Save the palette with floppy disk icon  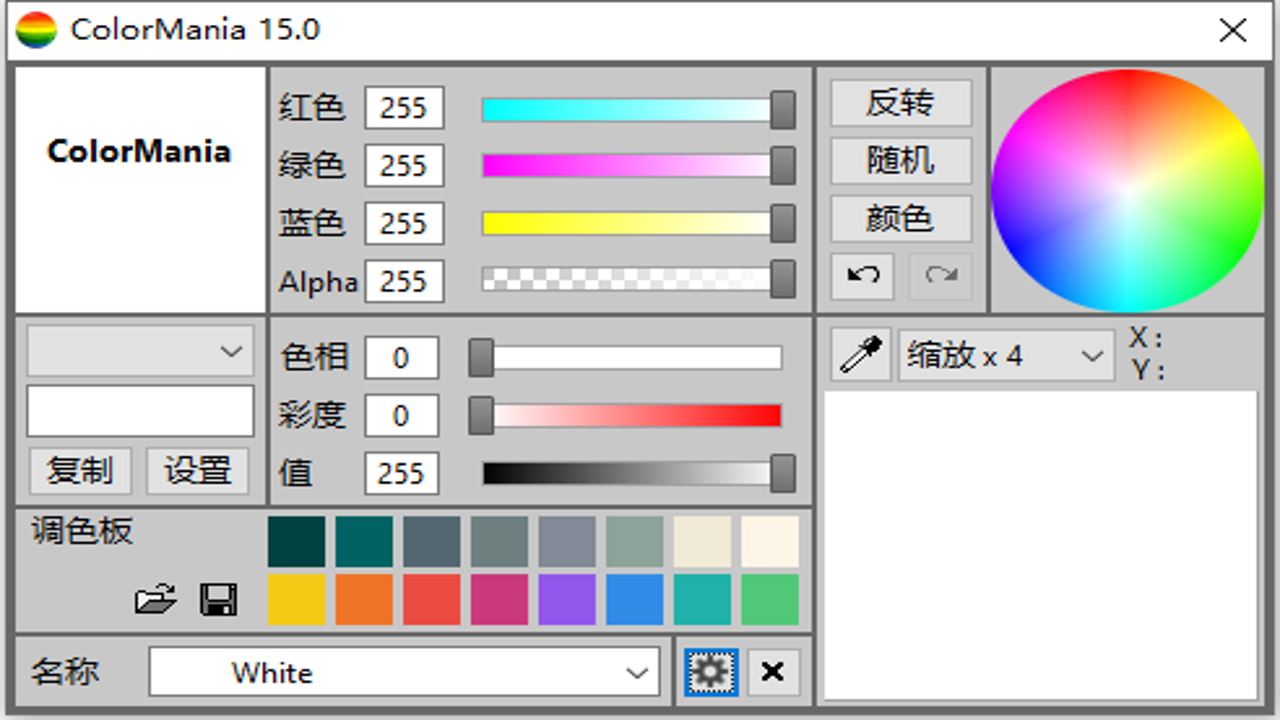coord(219,599)
